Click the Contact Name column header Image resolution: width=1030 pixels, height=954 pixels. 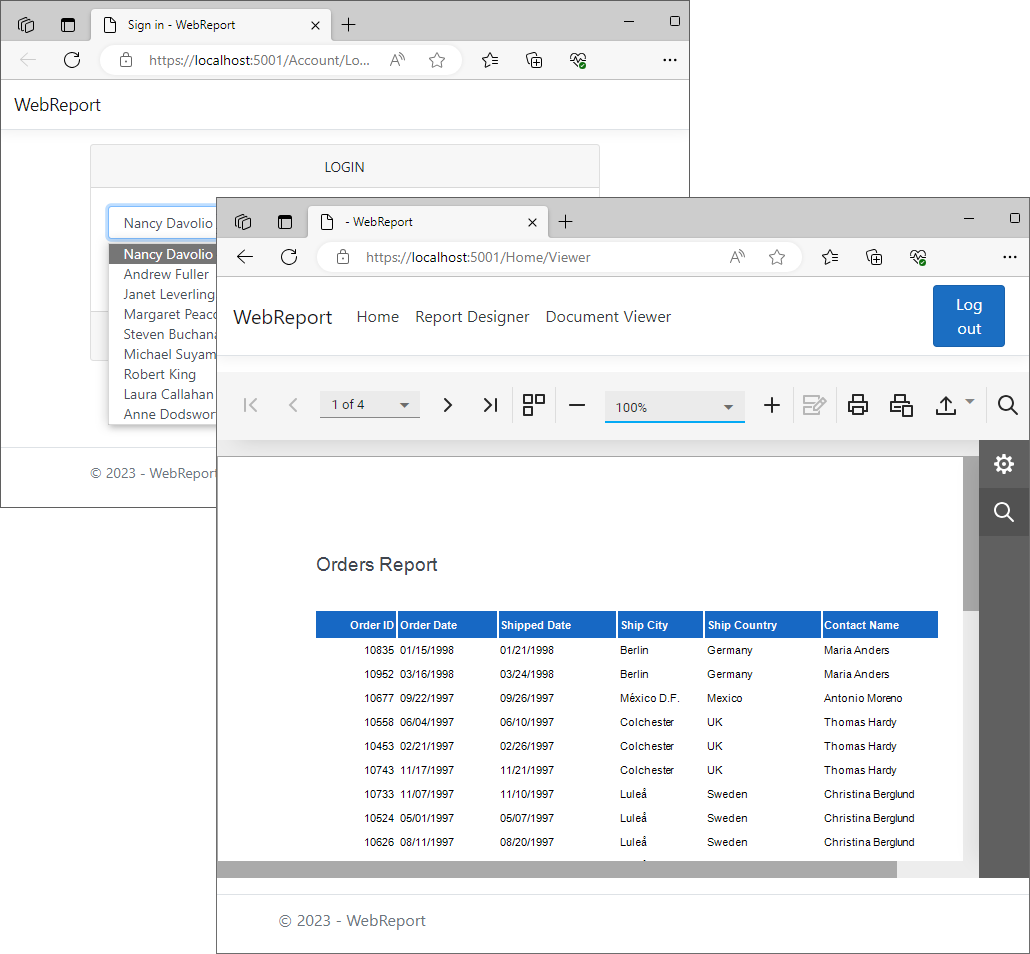coord(880,625)
